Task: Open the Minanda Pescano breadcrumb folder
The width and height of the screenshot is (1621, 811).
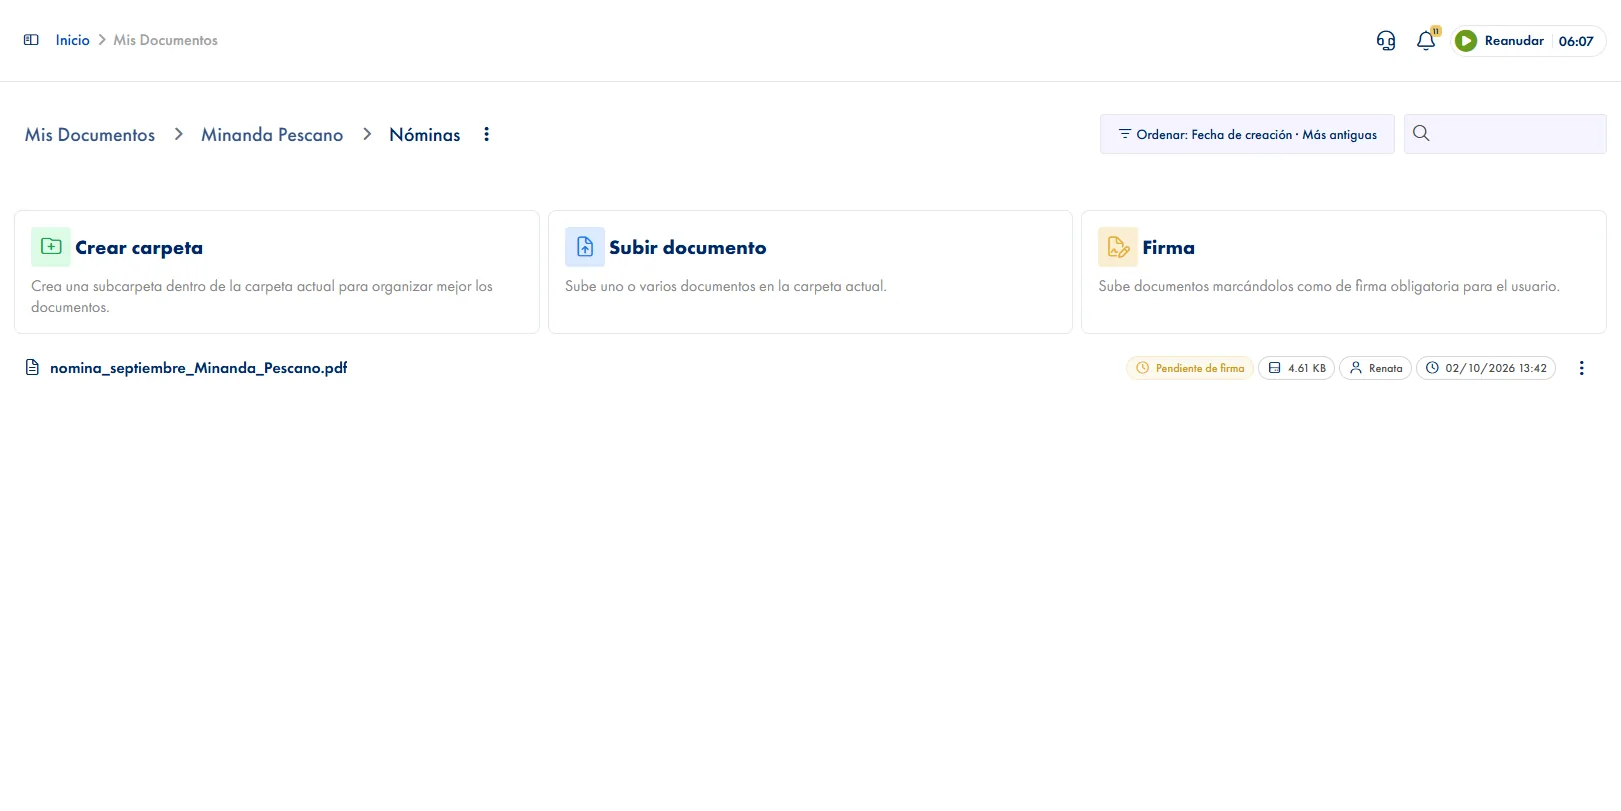Action: 272,134
